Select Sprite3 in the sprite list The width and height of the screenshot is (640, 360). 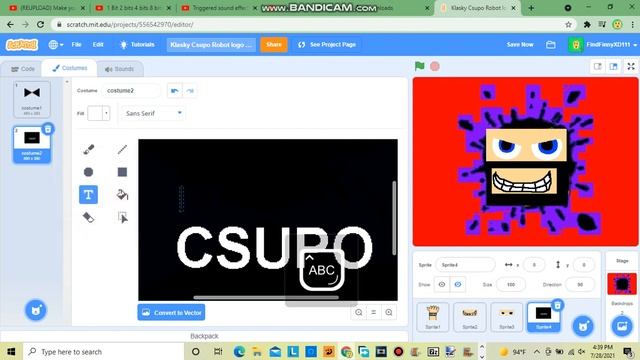click(x=507, y=317)
